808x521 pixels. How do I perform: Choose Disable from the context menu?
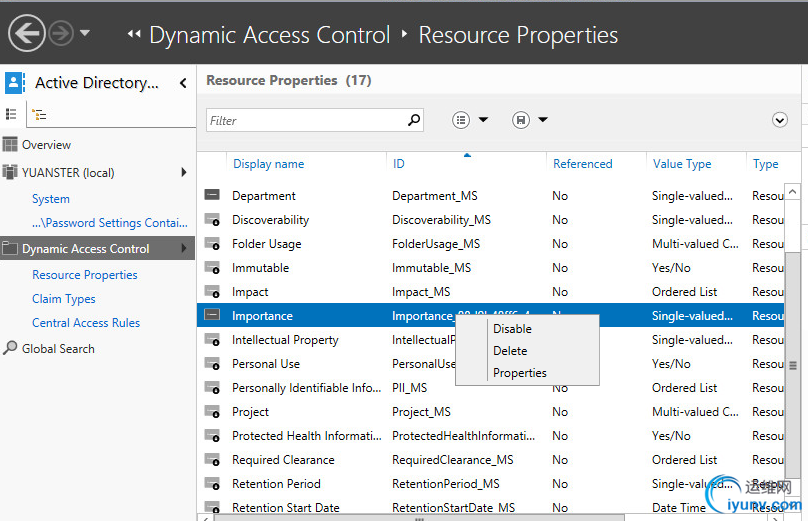(x=512, y=329)
